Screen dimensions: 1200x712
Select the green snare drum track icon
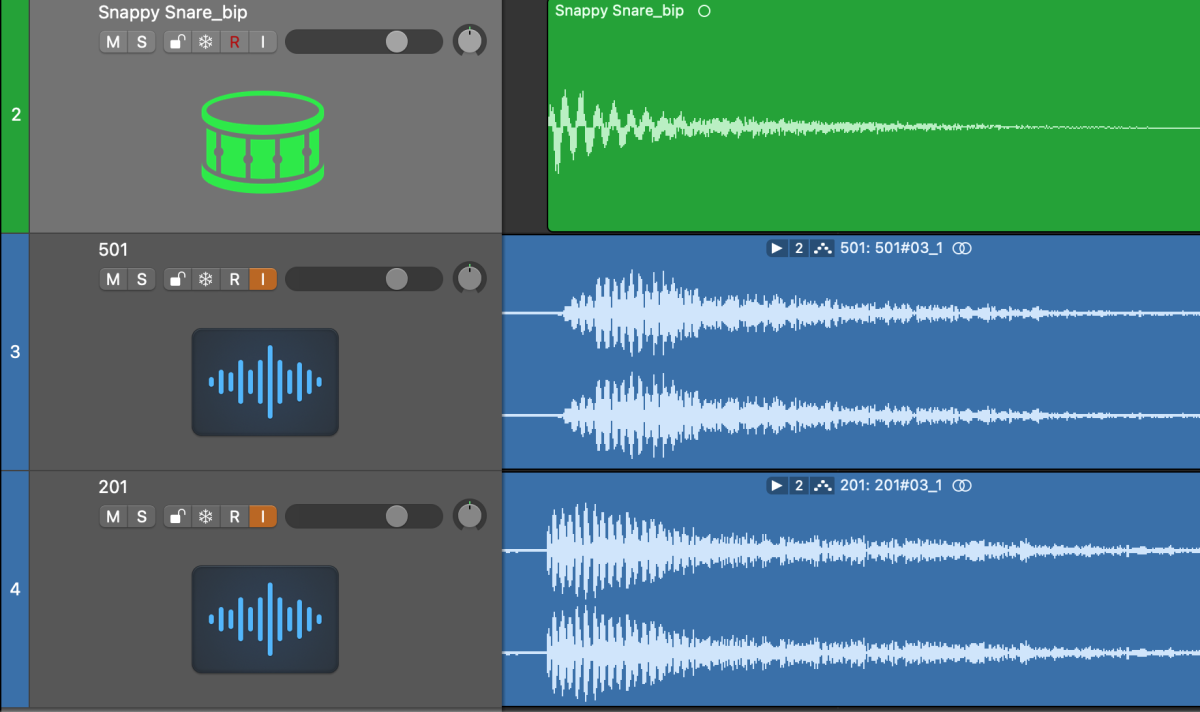[x=263, y=141]
